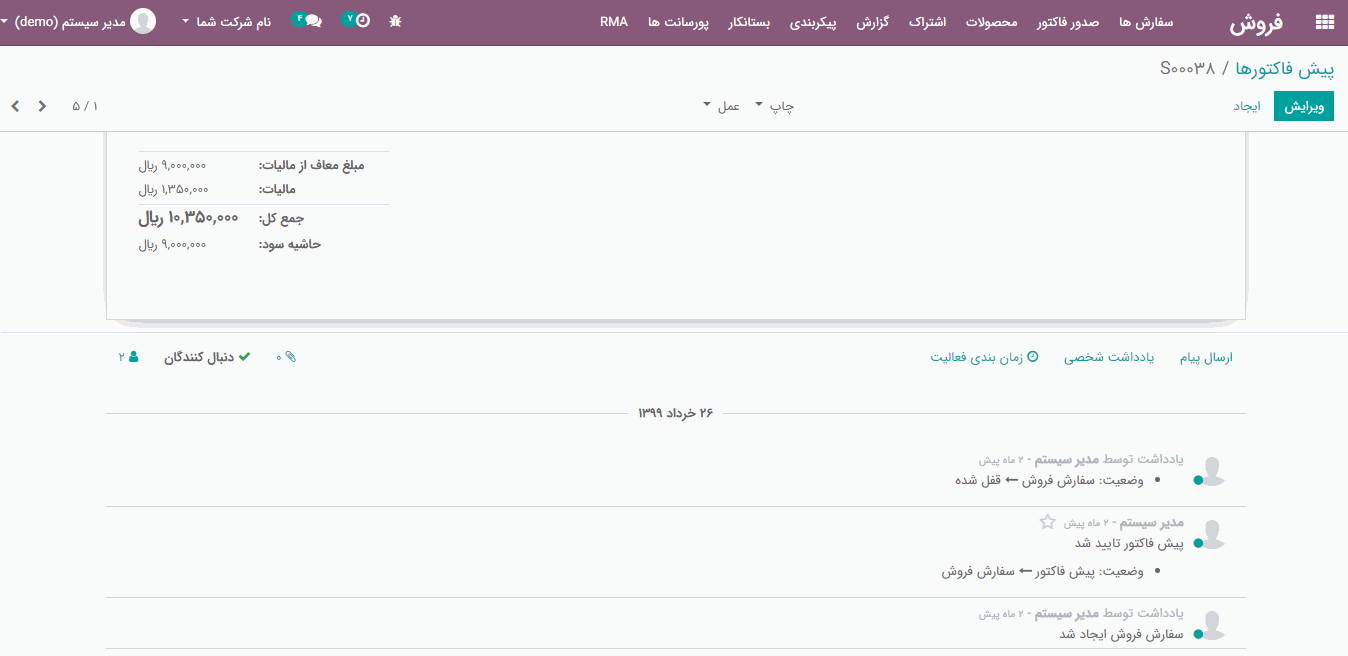Expand the 'چاپ' print dropdown
Image resolution: width=1348 pixels, height=656 pixels.
coord(774,106)
